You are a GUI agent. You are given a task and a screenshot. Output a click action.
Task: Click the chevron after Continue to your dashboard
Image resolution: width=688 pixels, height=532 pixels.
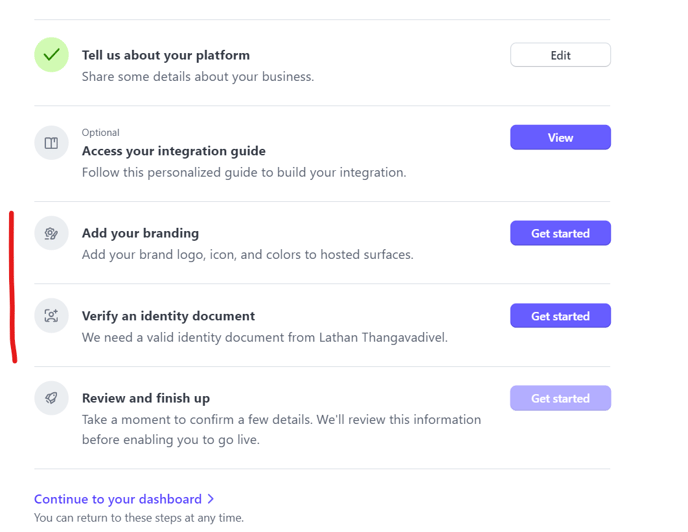click(211, 499)
